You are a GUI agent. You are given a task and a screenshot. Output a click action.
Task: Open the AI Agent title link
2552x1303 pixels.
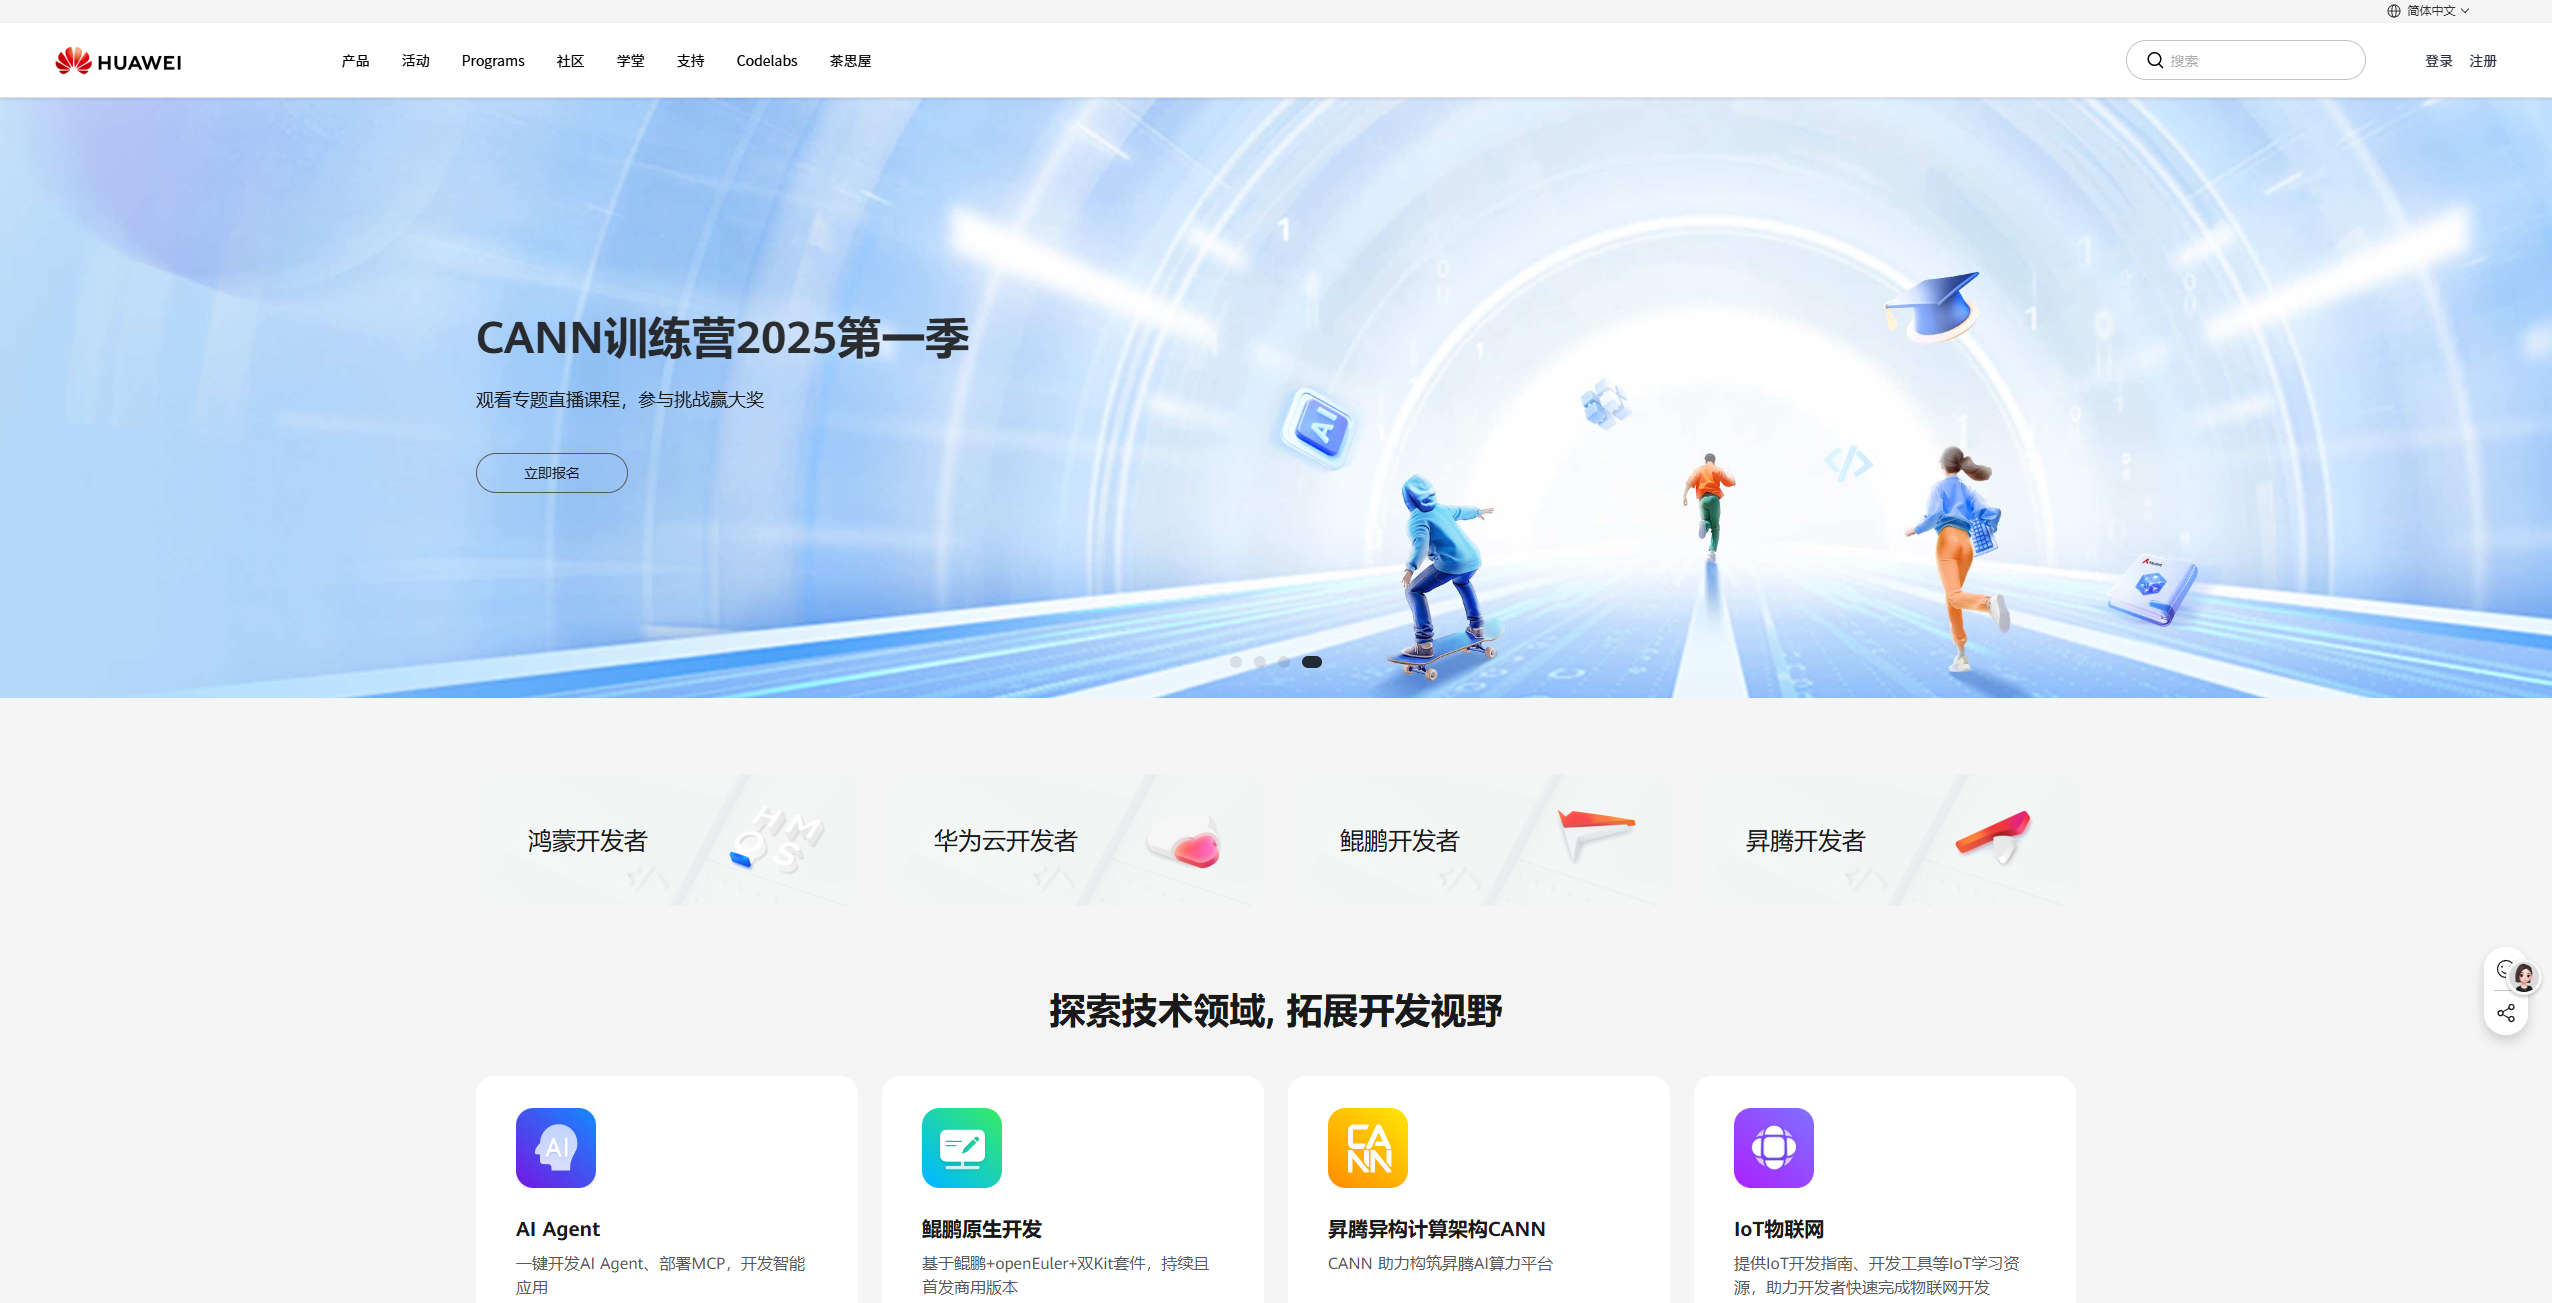[x=558, y=1229]
